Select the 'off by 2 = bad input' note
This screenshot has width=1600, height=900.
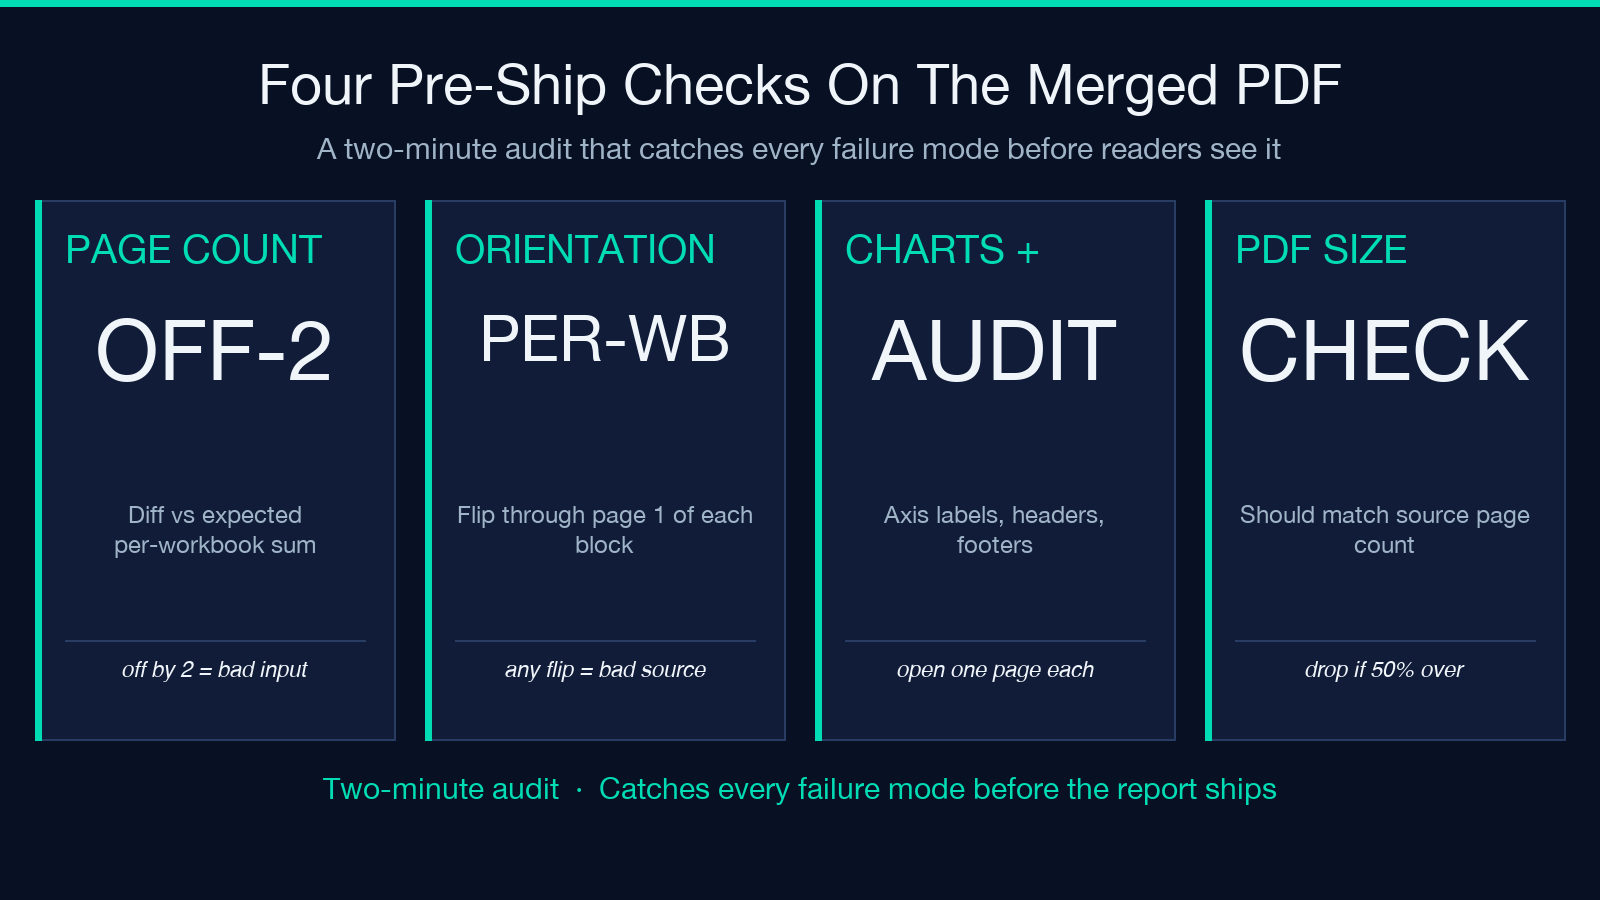[215, 670]
